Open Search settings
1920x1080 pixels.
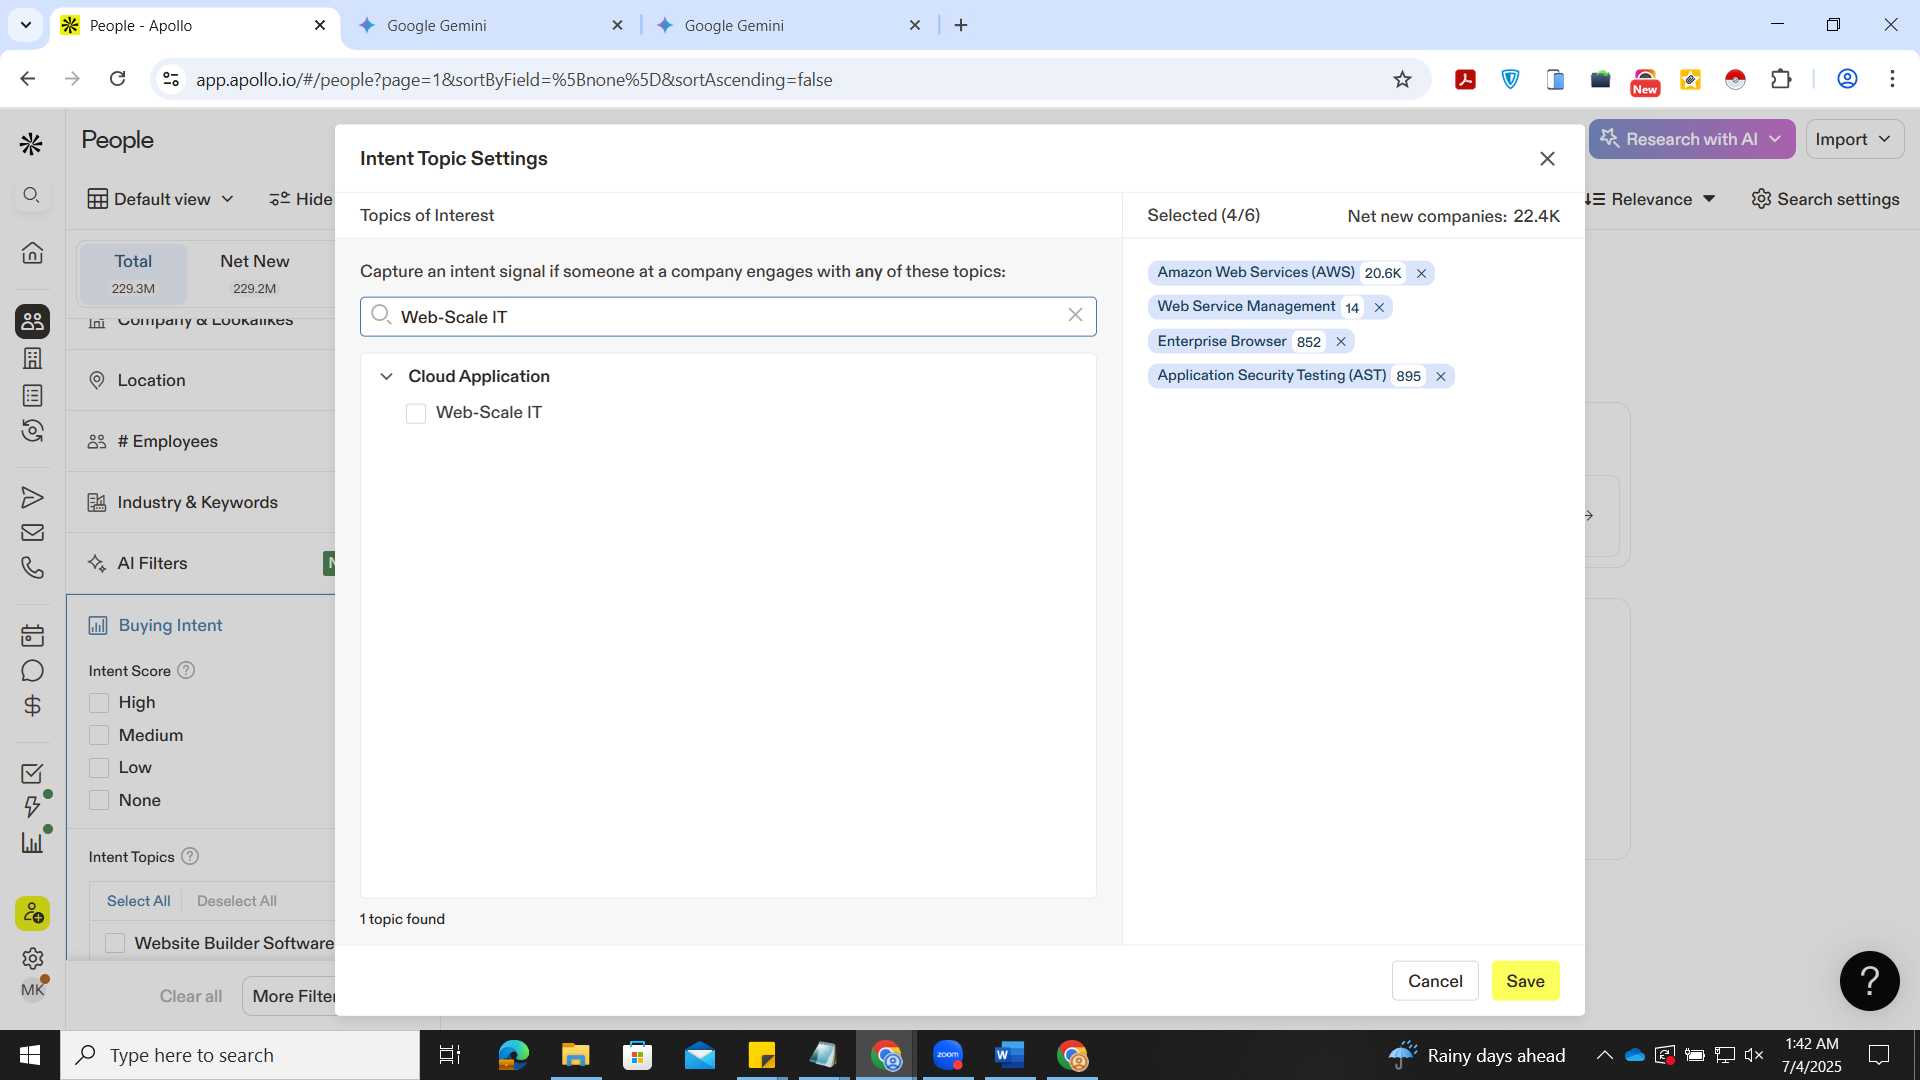[x=1825, y=199]
